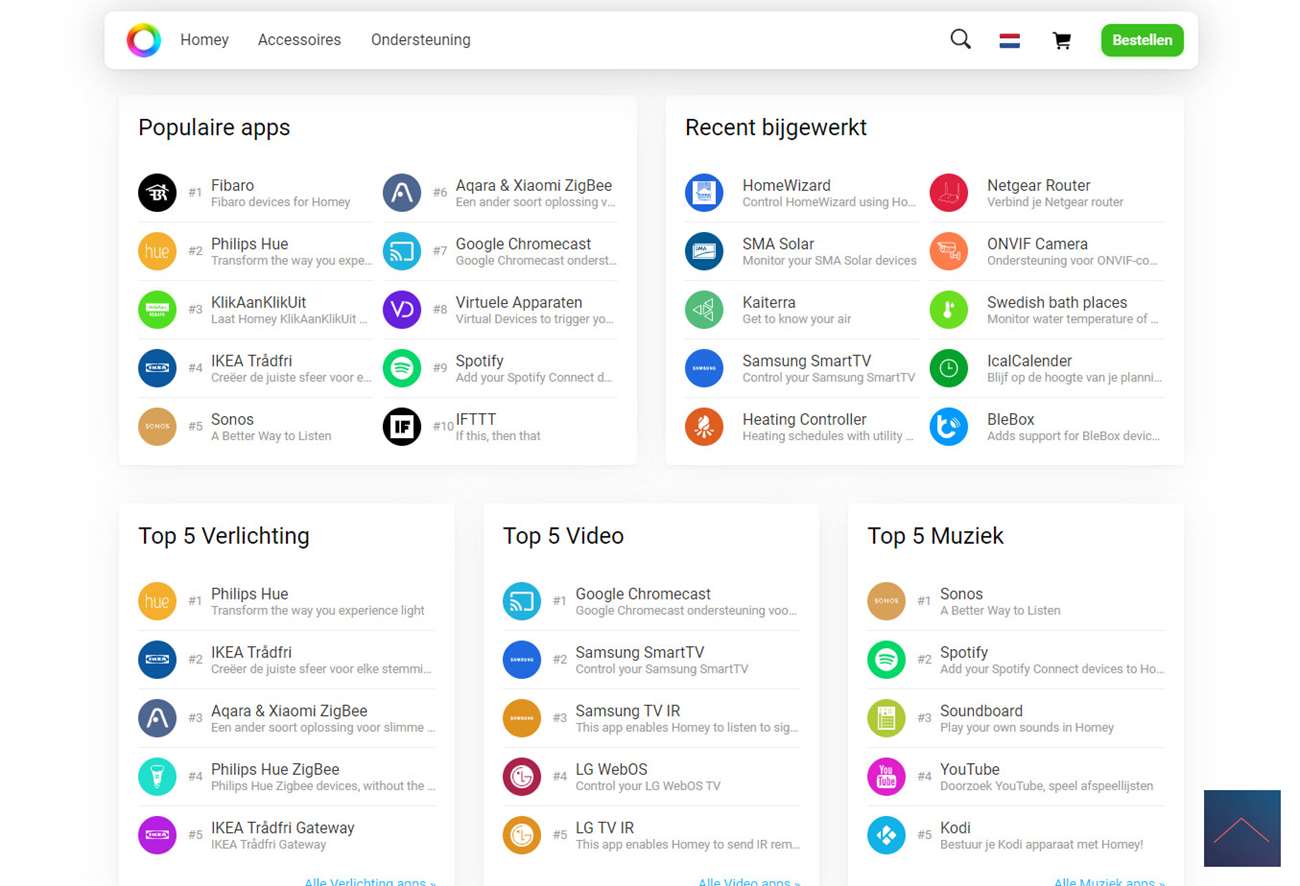The width and height of the screenshot is (1300, 886).
Task: Open the Homey menu item
Action: (204, 40)
